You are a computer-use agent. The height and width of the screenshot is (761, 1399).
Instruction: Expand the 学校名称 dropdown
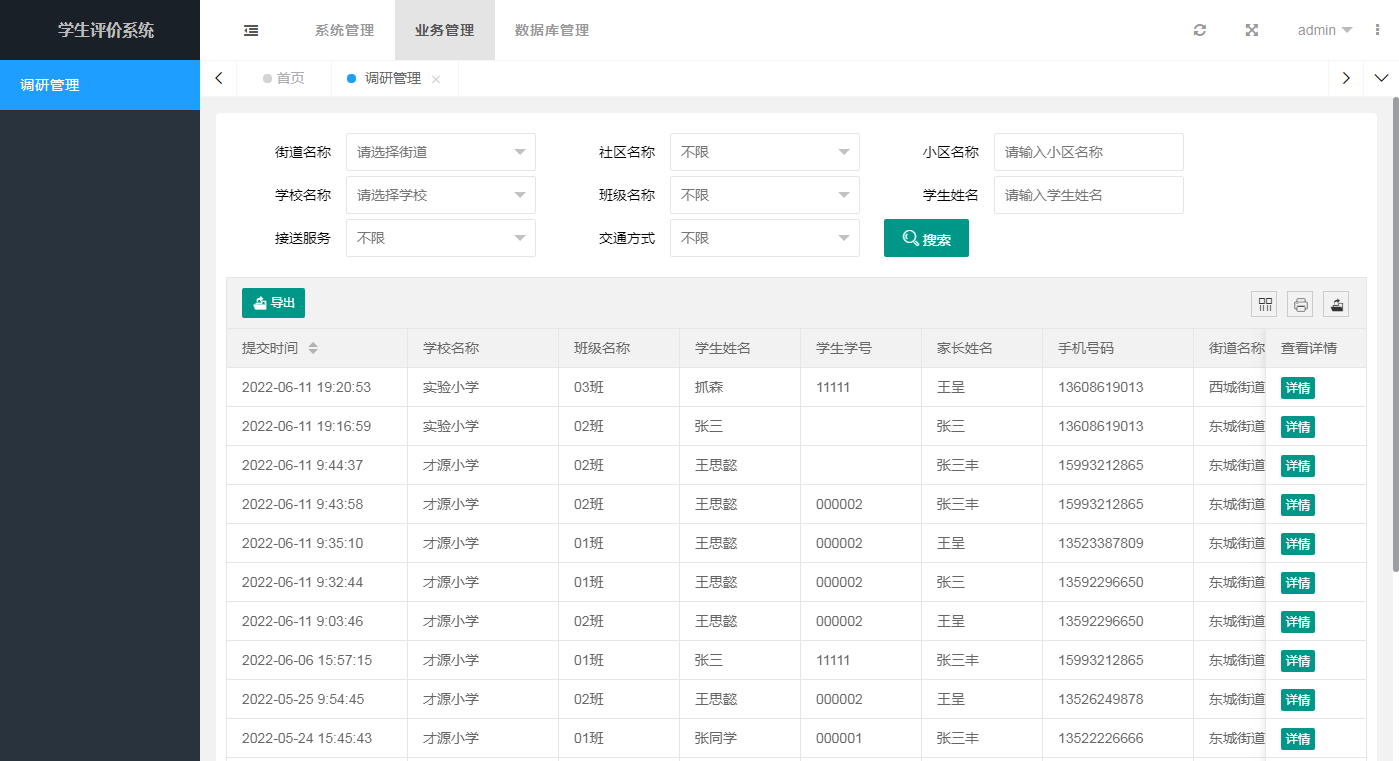[x=440, y=195]
